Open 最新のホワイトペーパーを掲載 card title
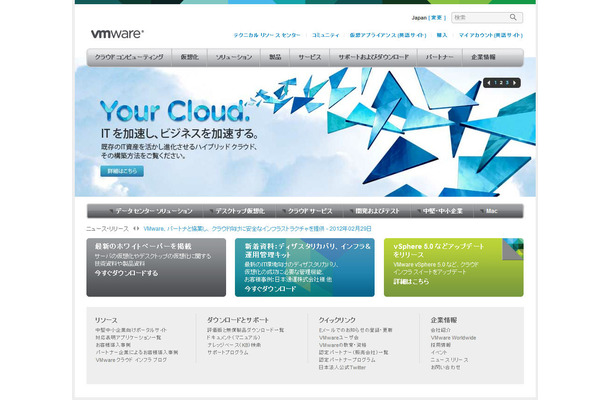The image size is (610, 400). [143, 246]
